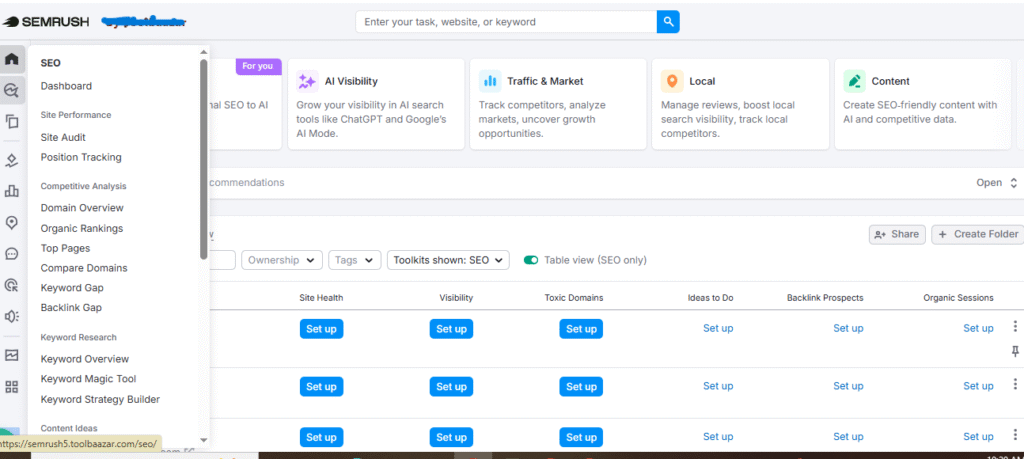Open the third row's three-dot menu

tap(1015, 434)
